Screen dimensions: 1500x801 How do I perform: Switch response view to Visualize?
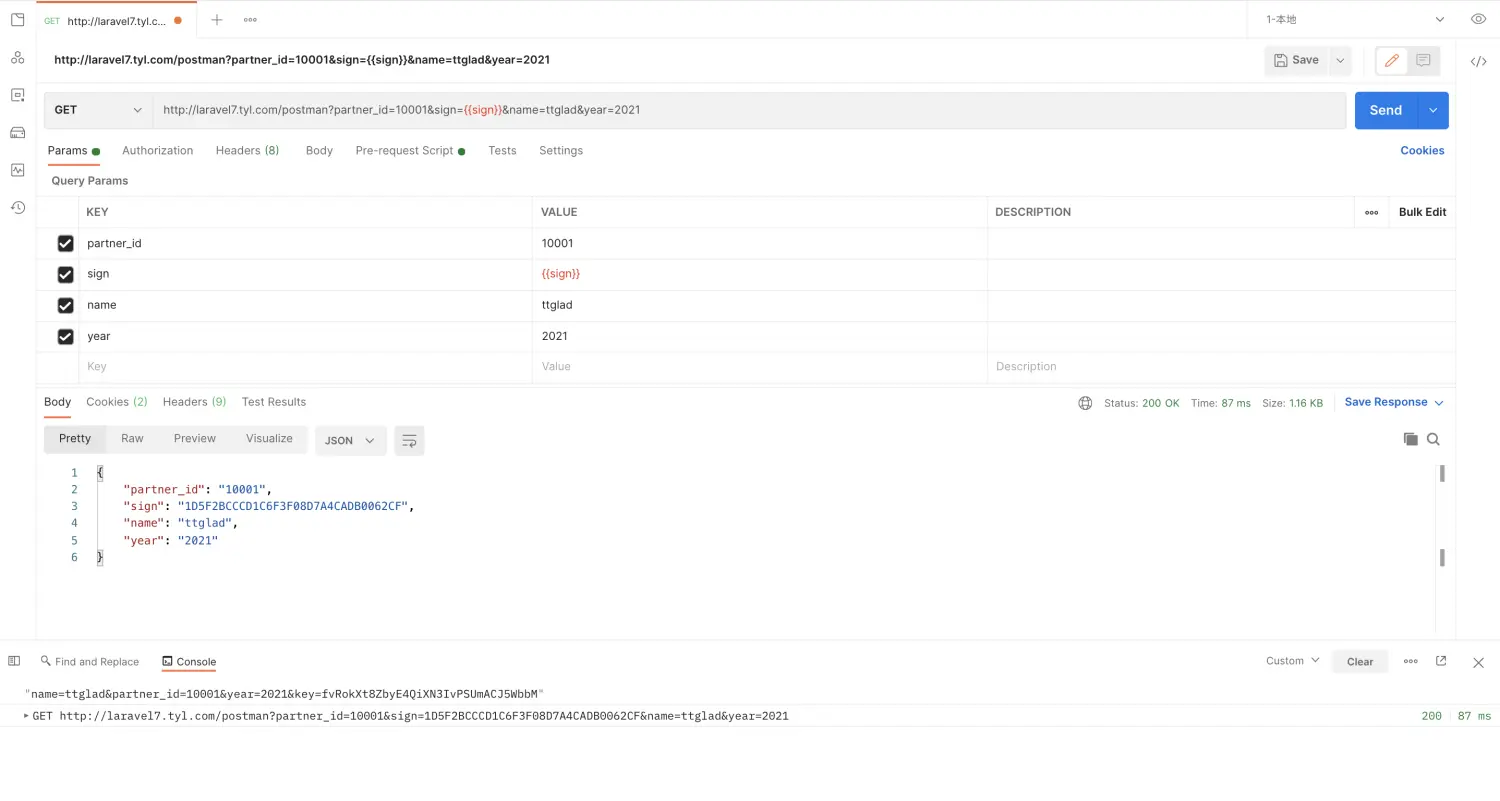click(269, 439)
